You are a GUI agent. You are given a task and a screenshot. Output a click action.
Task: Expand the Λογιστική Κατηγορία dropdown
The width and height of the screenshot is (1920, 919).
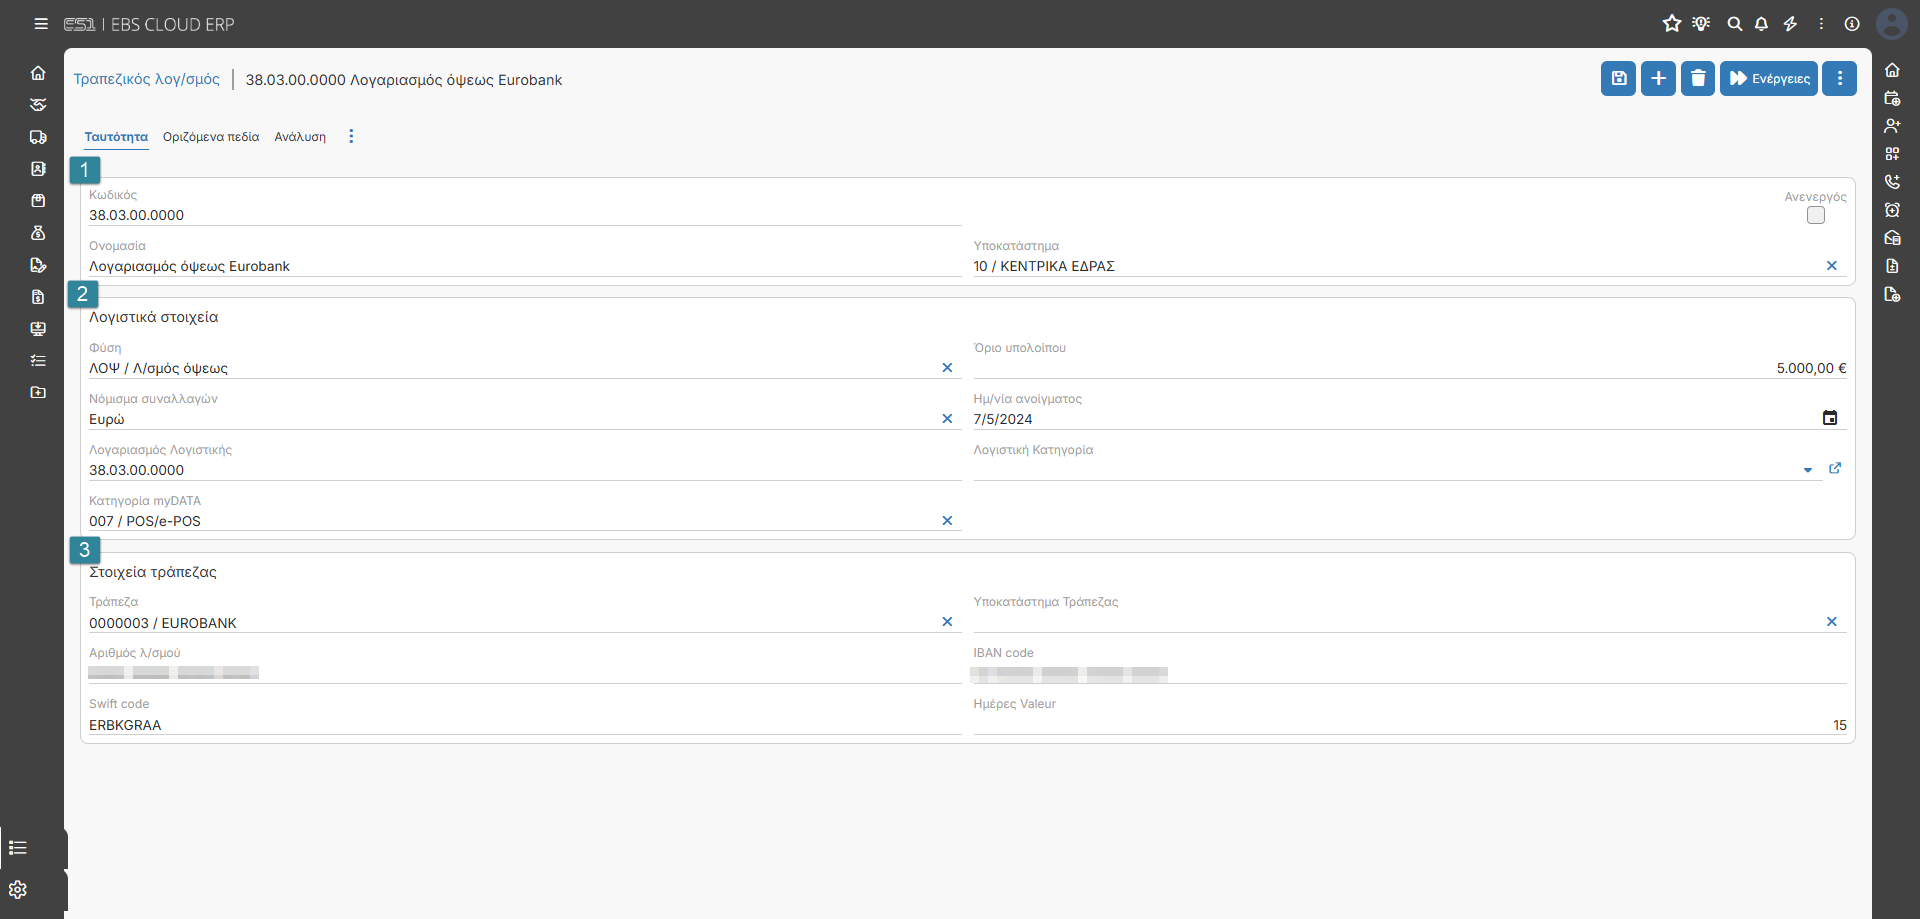click(1808, 470)
